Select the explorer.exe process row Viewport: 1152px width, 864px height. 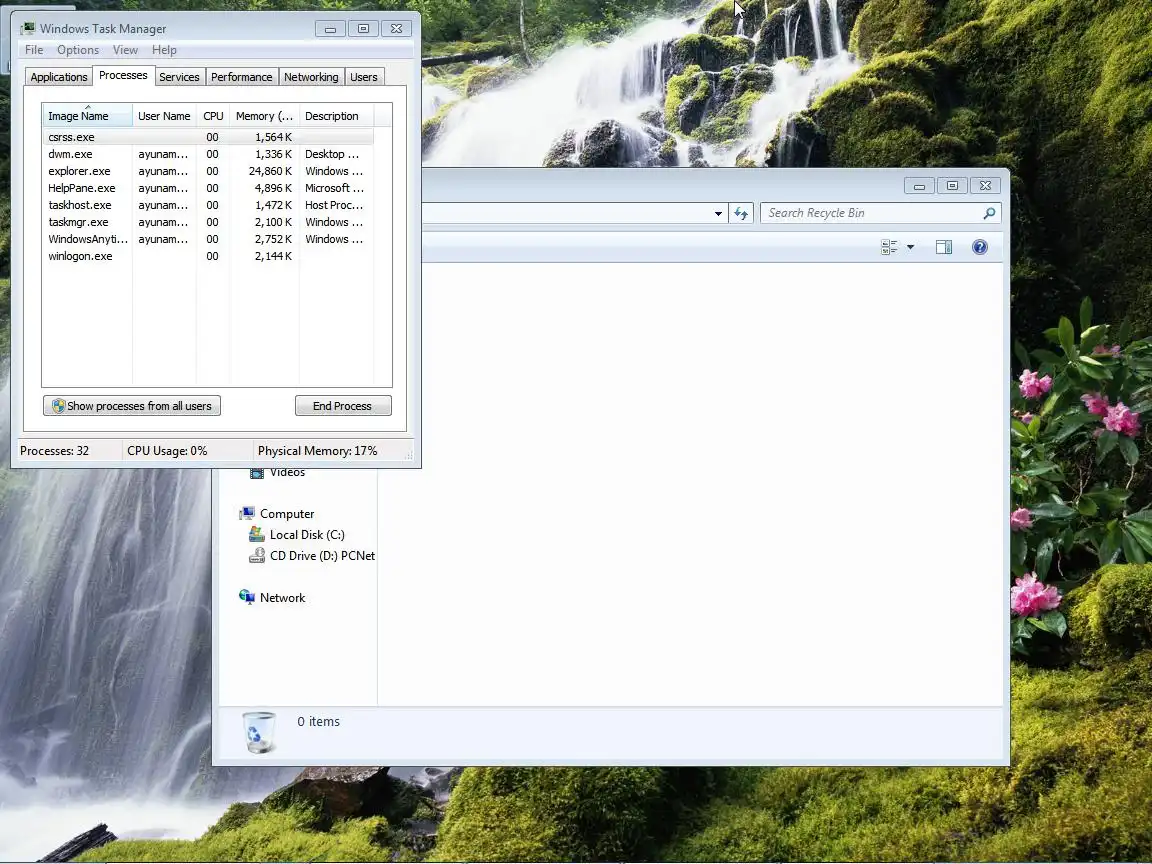point(208,171)
